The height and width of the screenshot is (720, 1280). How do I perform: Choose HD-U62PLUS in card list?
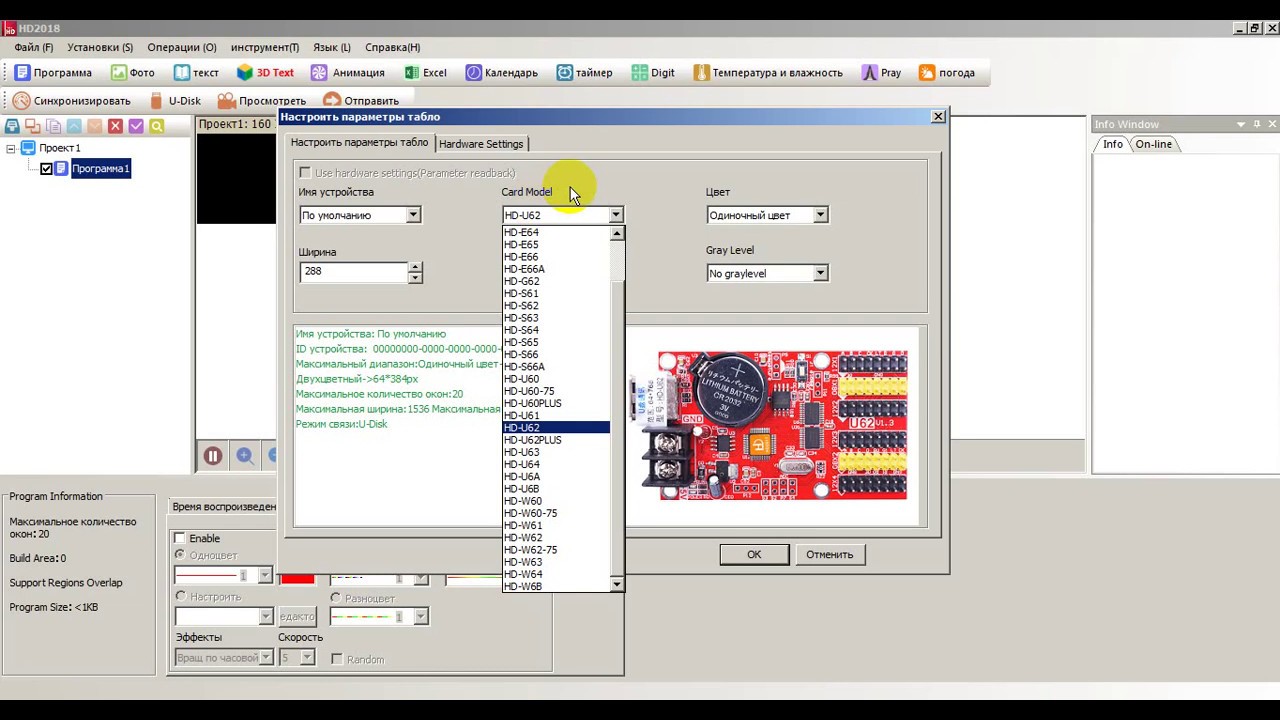point(556,440)
